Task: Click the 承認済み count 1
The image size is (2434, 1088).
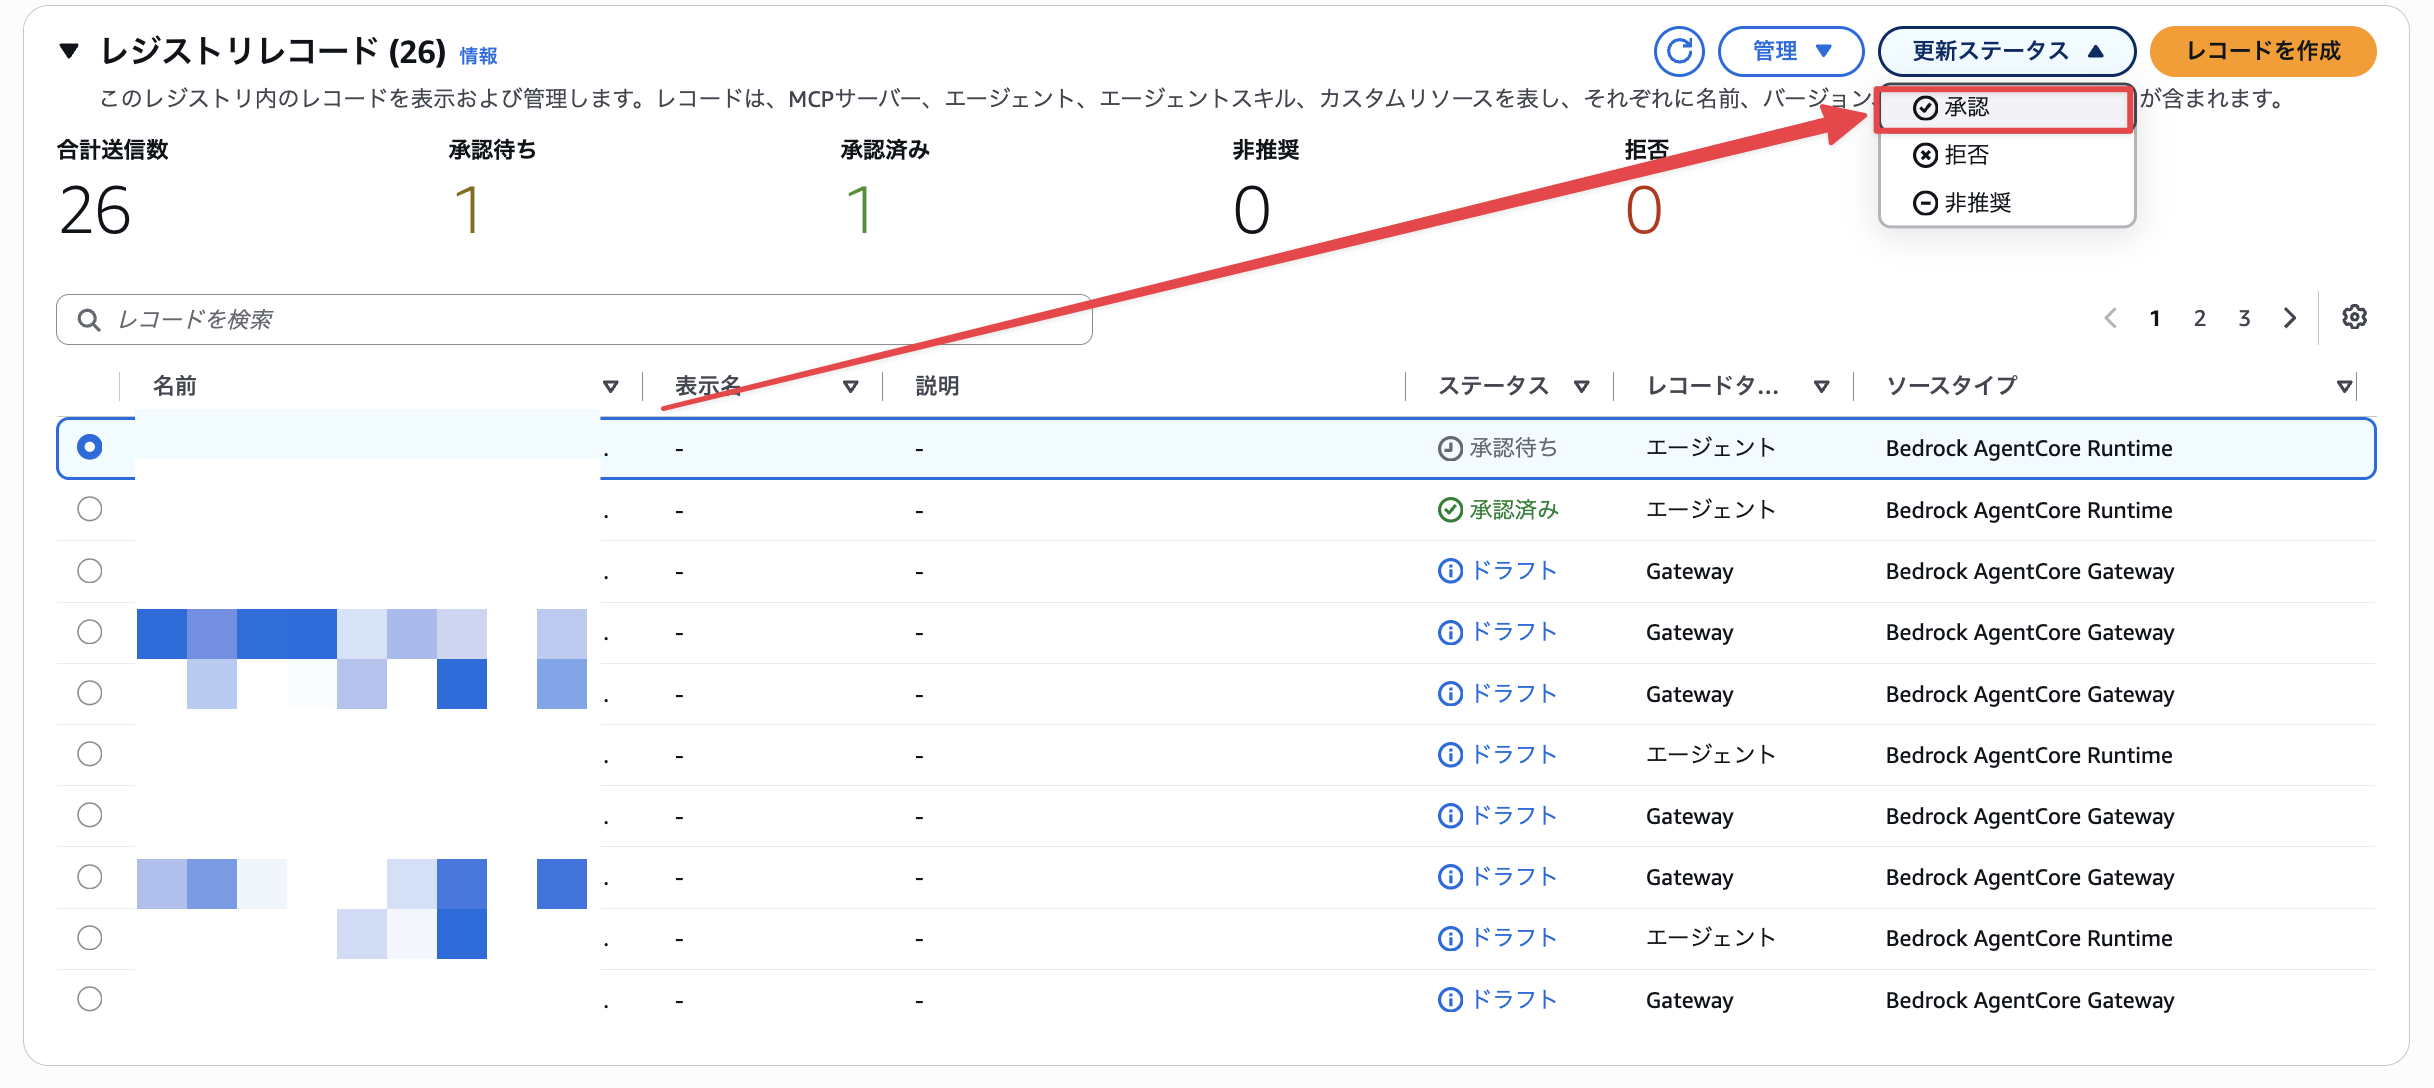Action: coord(859,210)
